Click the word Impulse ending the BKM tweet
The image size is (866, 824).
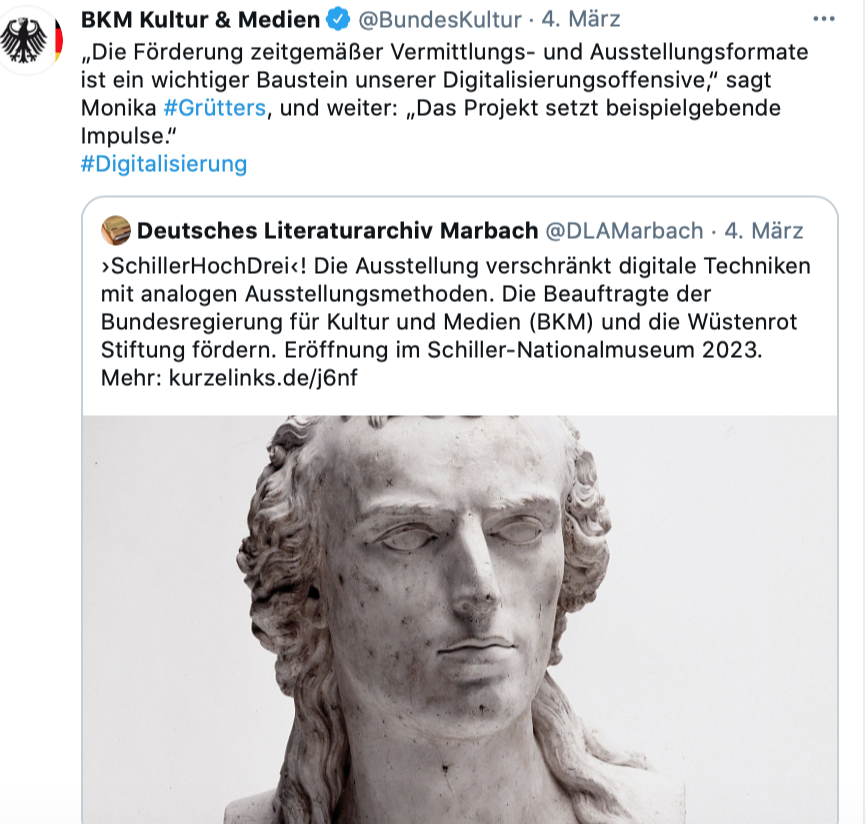click(124, 136)
